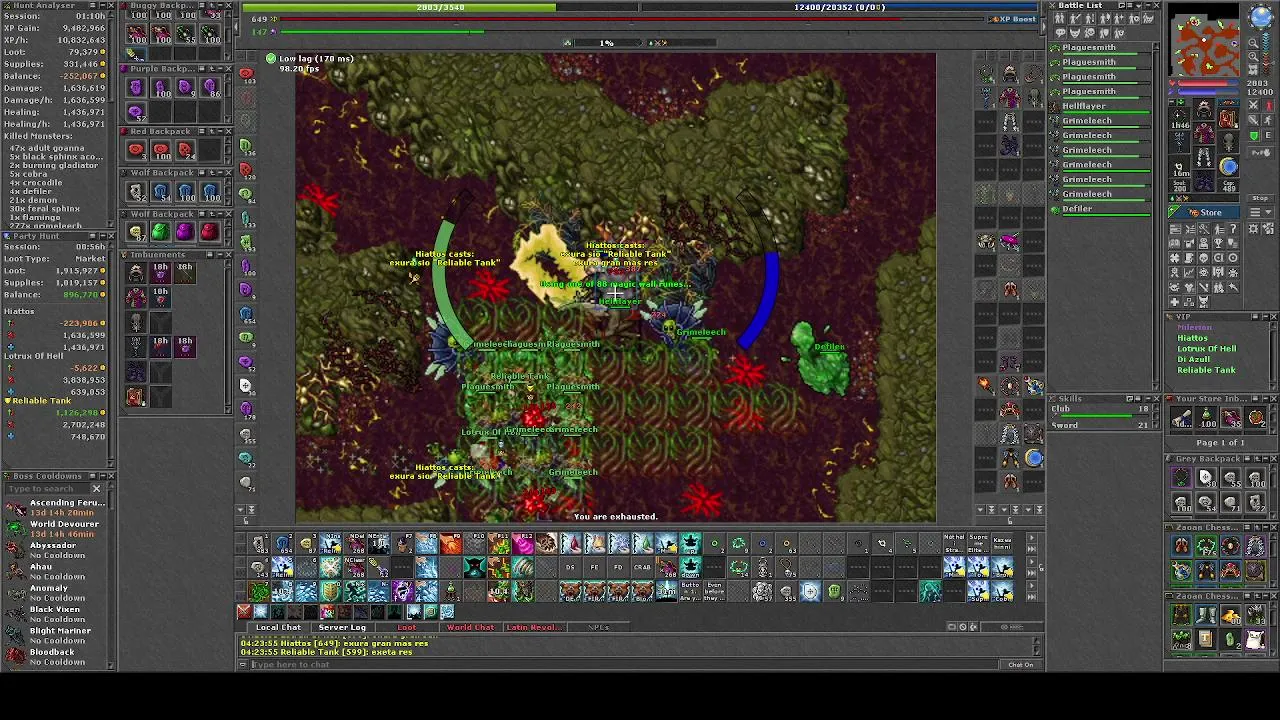Open the Imbuements panel options icon
This screenshot has height=720, width=1280.
pos(210,254)
